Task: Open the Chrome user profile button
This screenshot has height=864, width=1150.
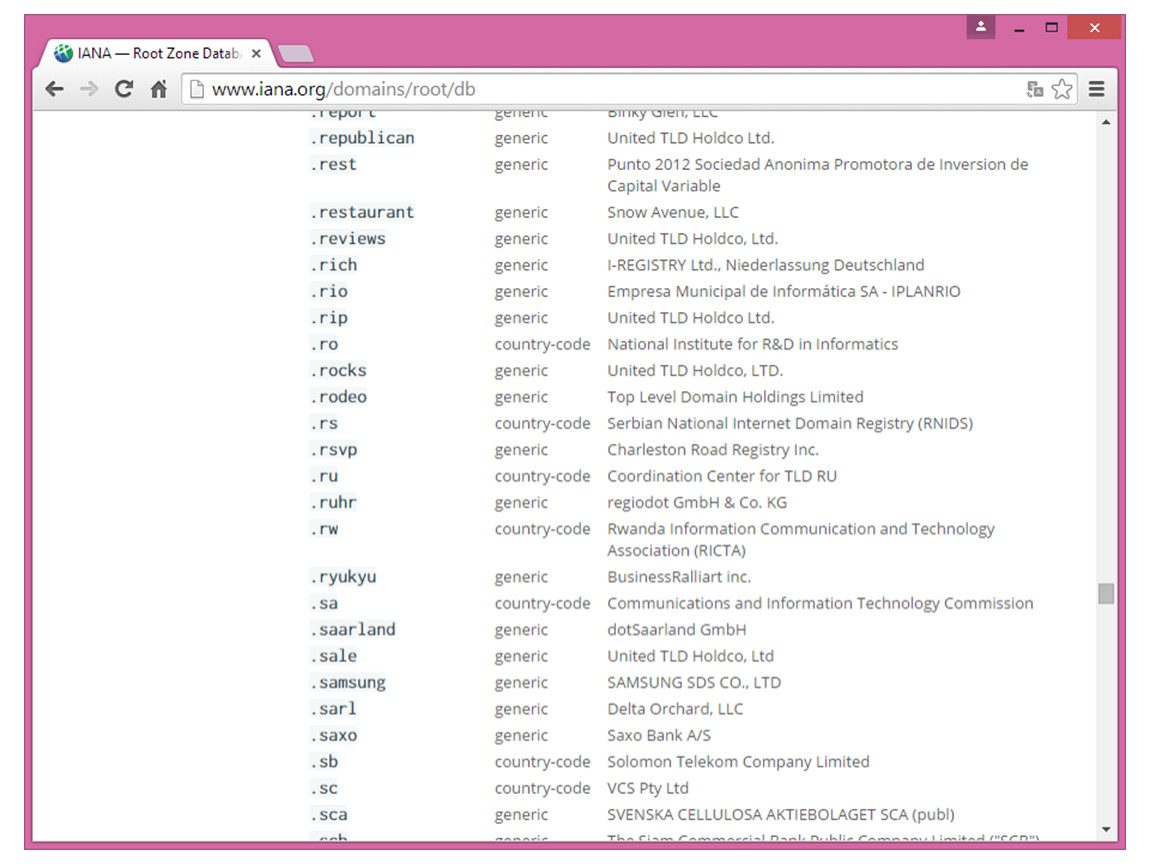Action: point(981,28)
